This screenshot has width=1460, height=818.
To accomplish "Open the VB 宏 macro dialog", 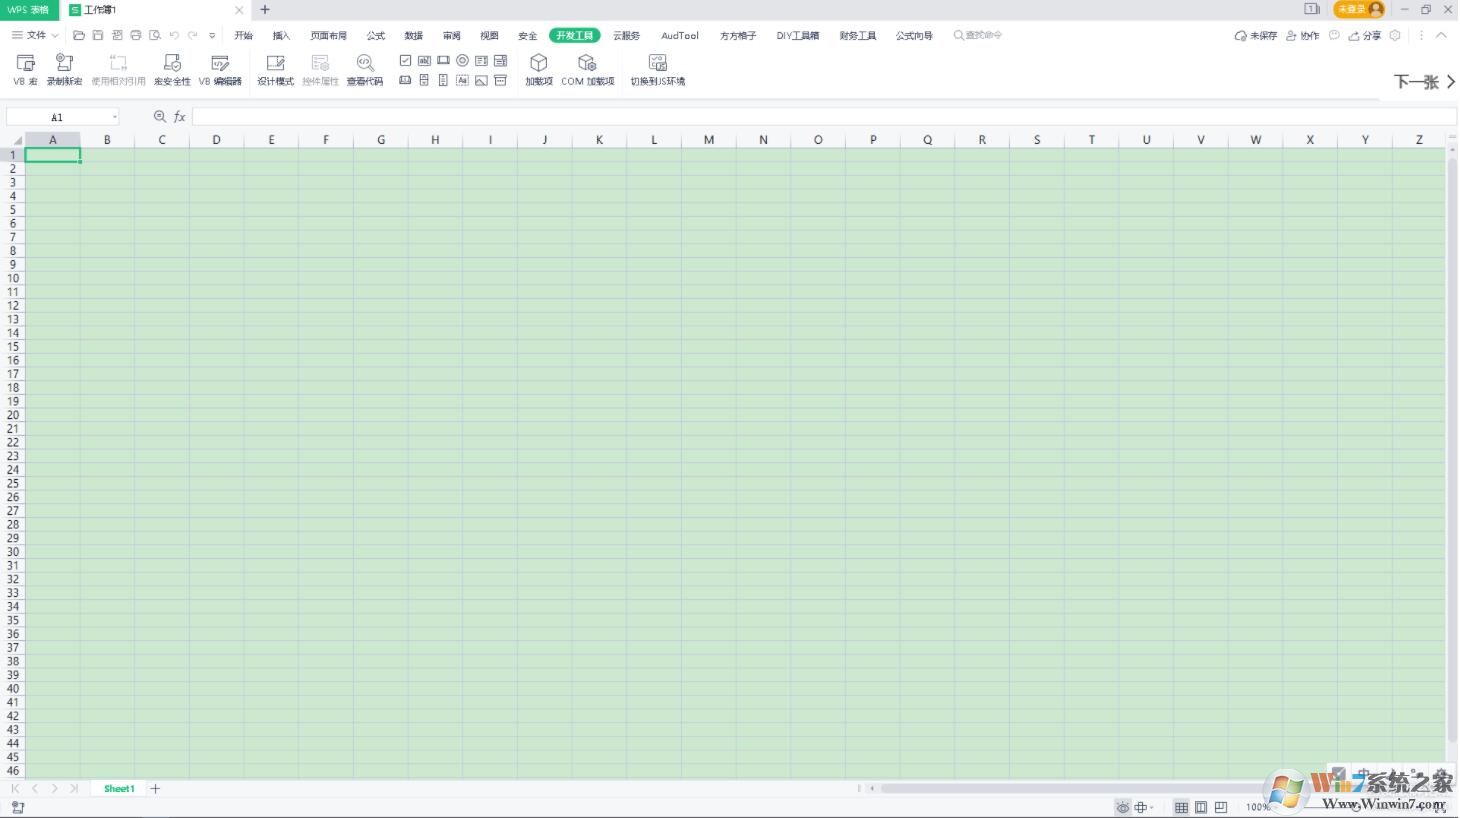I will (26, 68).
